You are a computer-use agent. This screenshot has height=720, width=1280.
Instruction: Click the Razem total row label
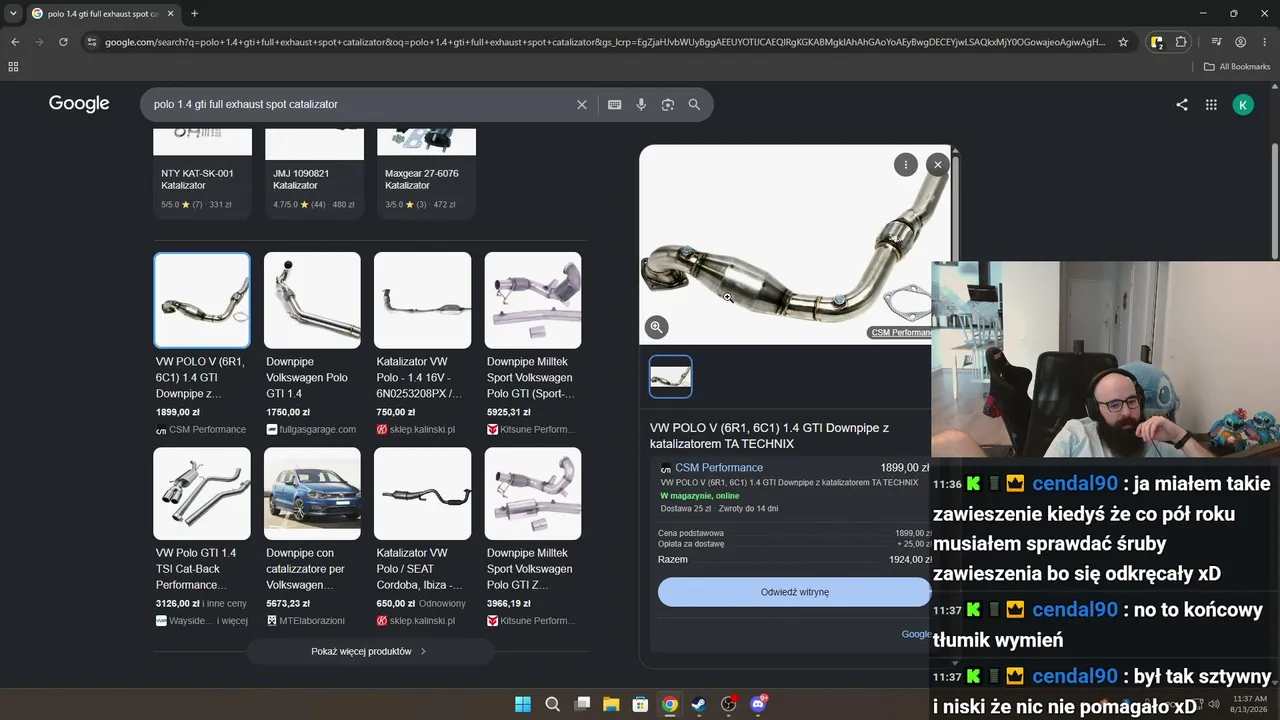pyautogui.click(x=673, y=560)
